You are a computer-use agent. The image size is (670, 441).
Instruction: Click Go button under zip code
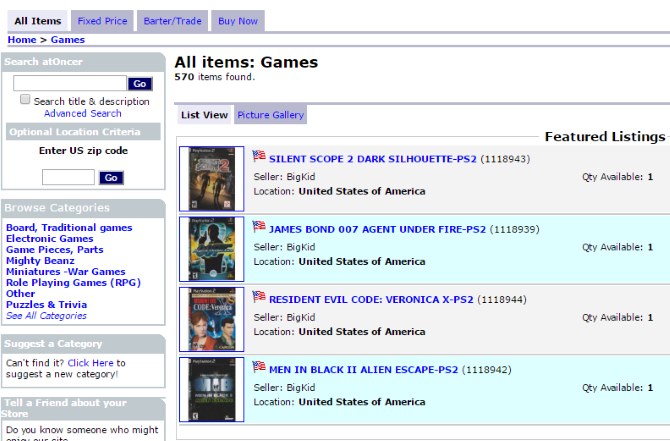[111, 178]
